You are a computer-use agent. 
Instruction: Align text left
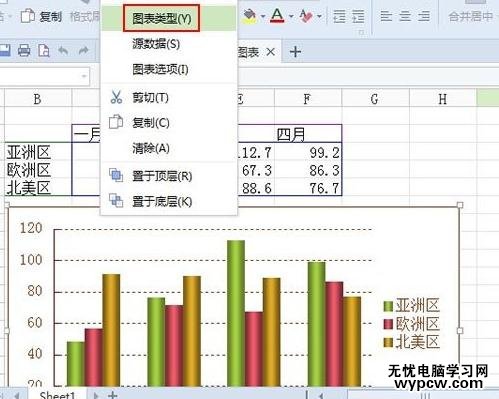tap(386, 16)
